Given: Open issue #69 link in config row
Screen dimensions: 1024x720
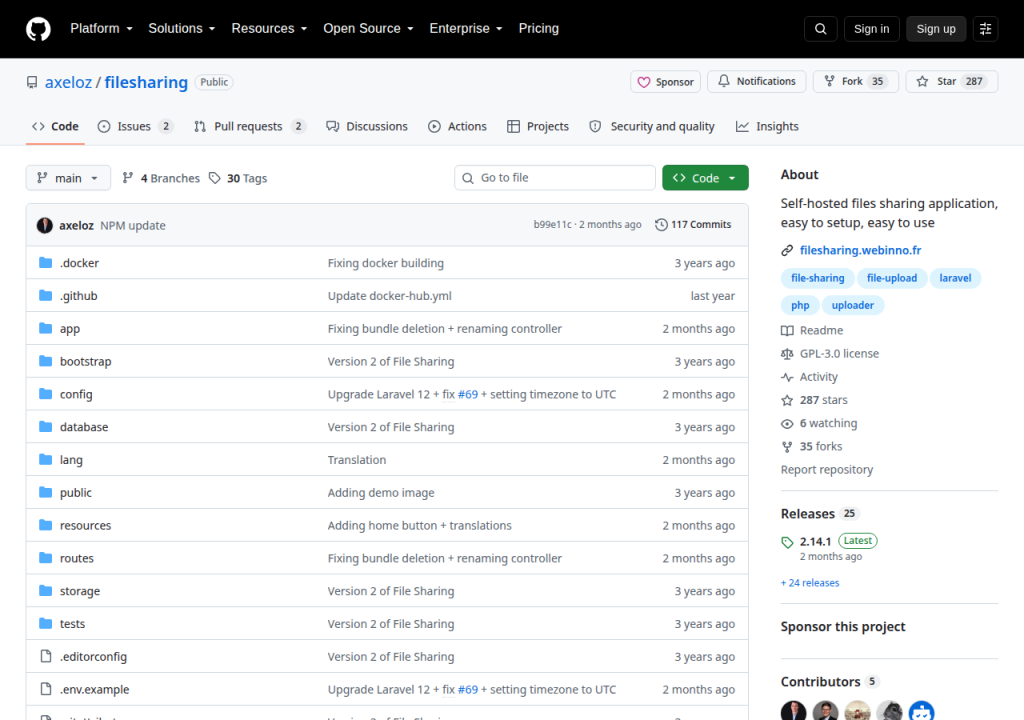Looking at the screenshot, I should [x=468, y=395].
